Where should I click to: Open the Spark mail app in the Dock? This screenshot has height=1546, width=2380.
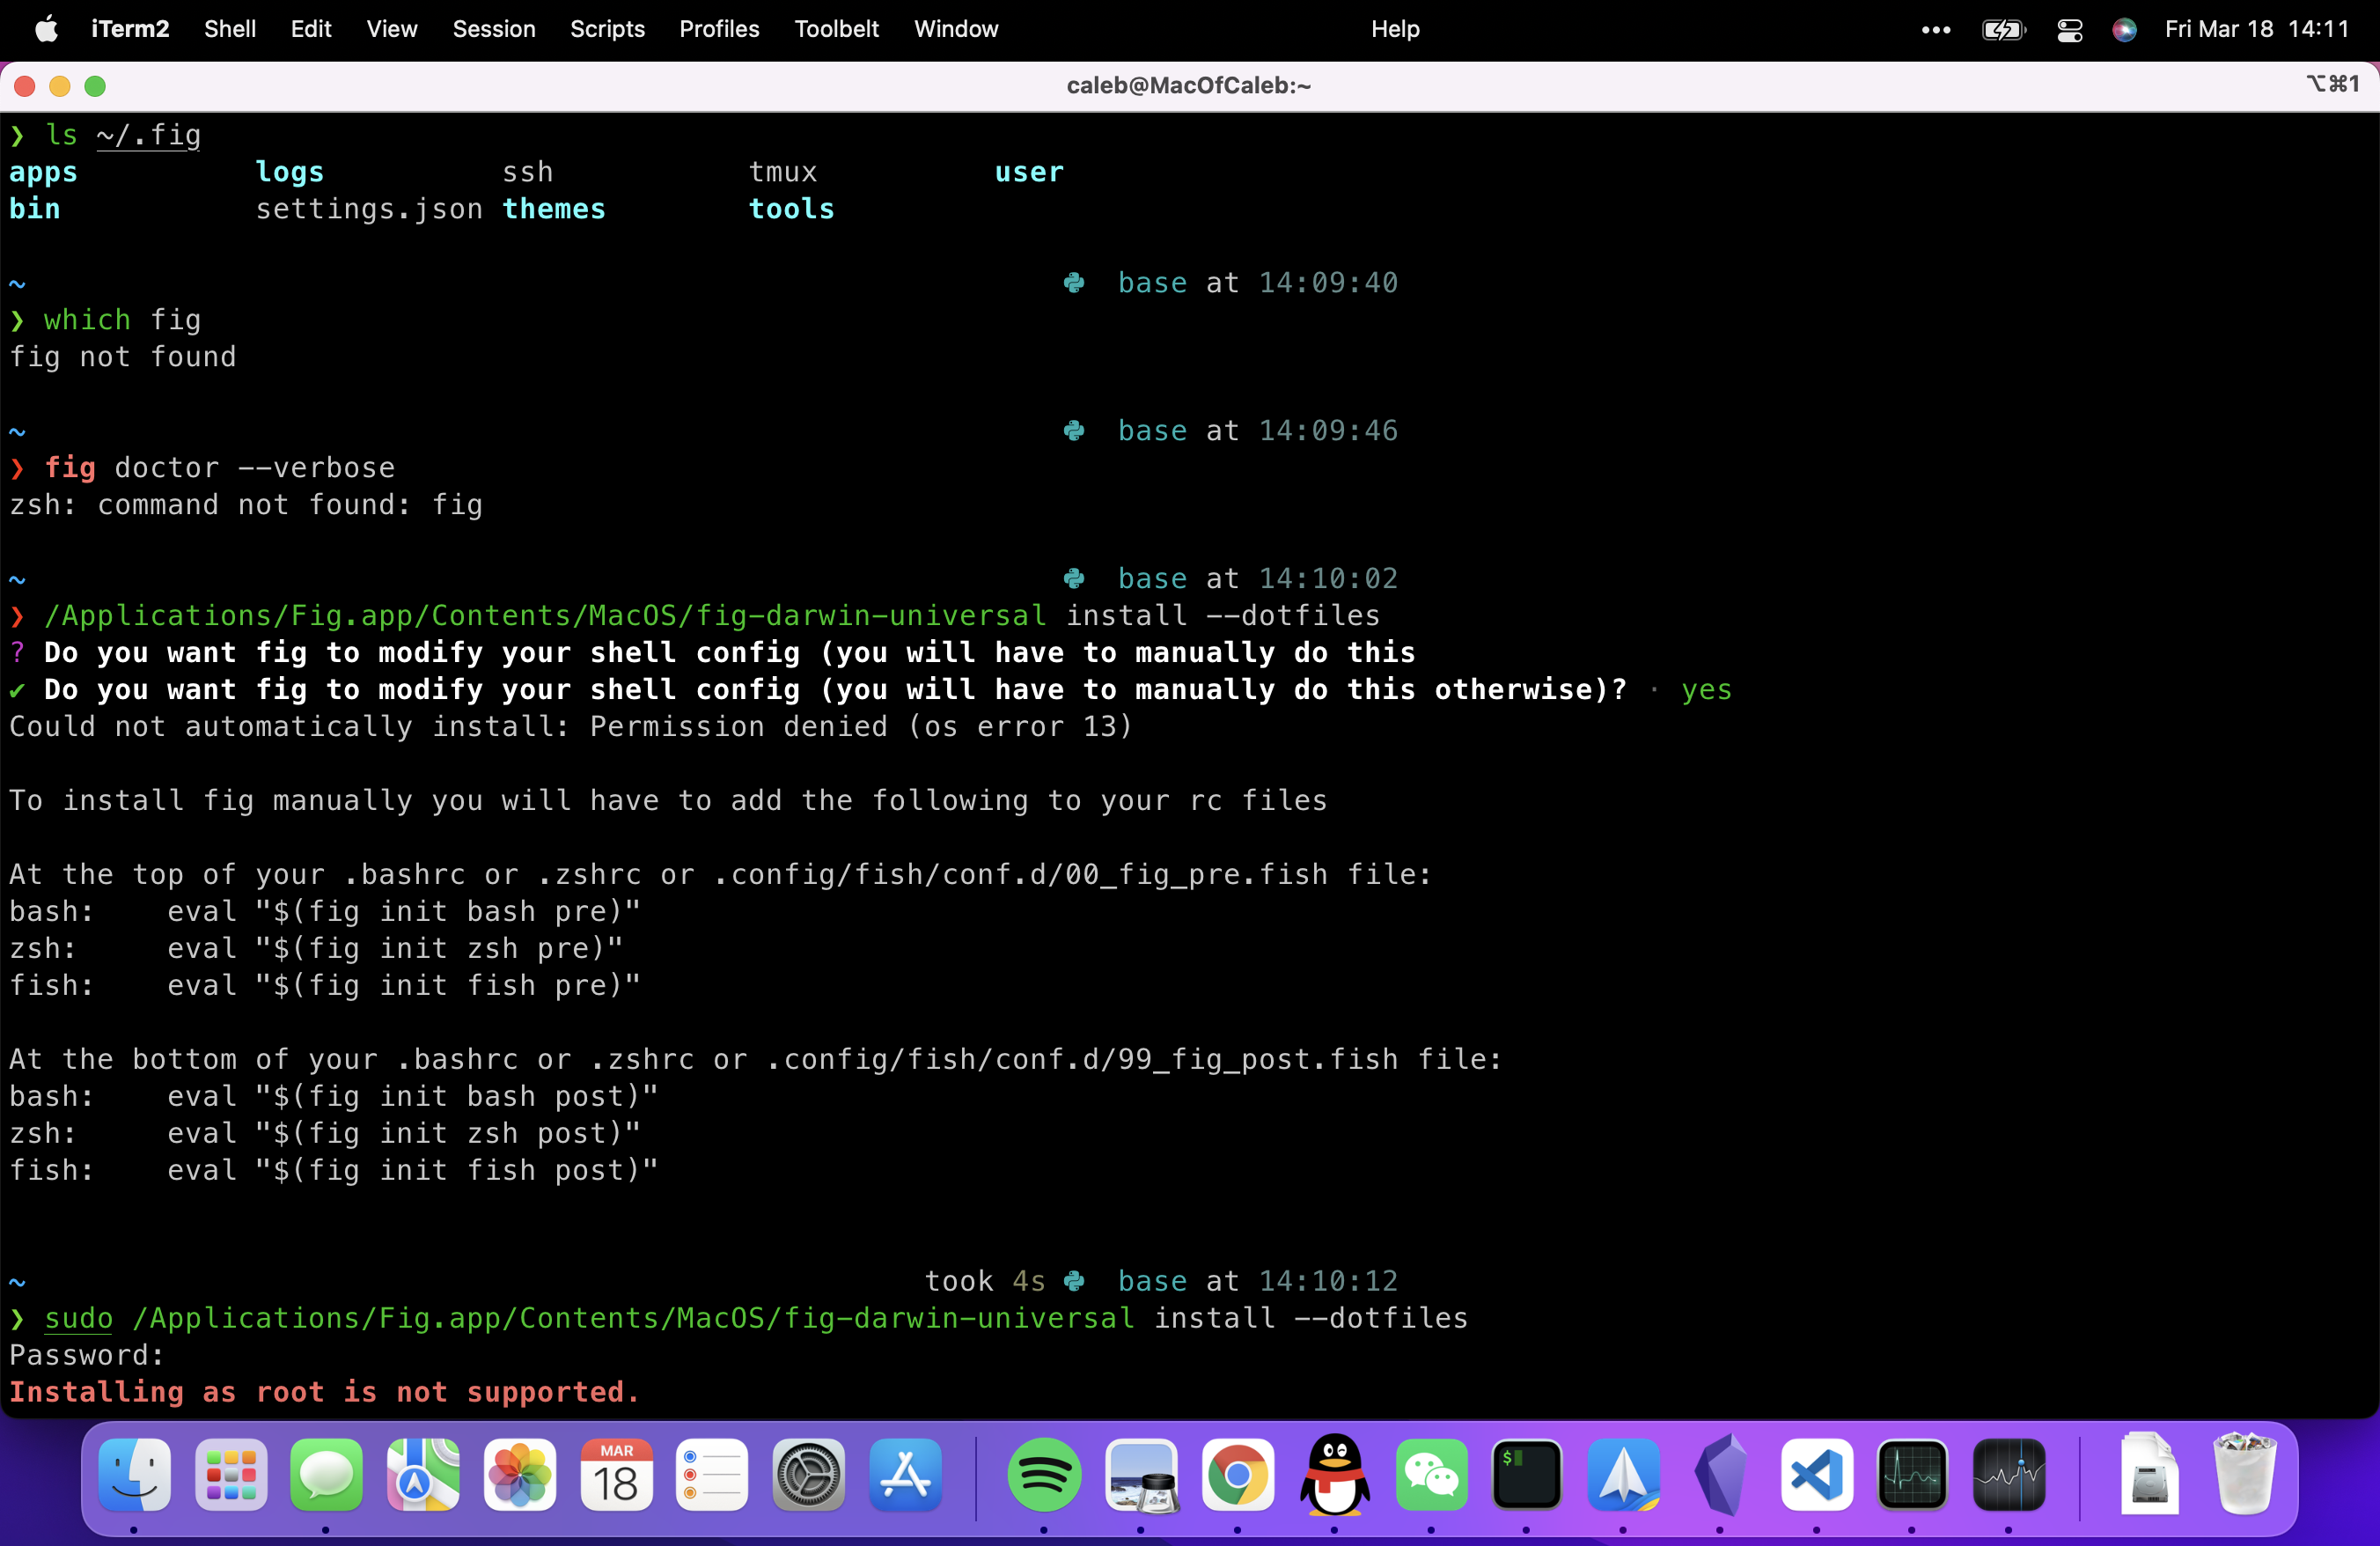pos(1624,1479)
